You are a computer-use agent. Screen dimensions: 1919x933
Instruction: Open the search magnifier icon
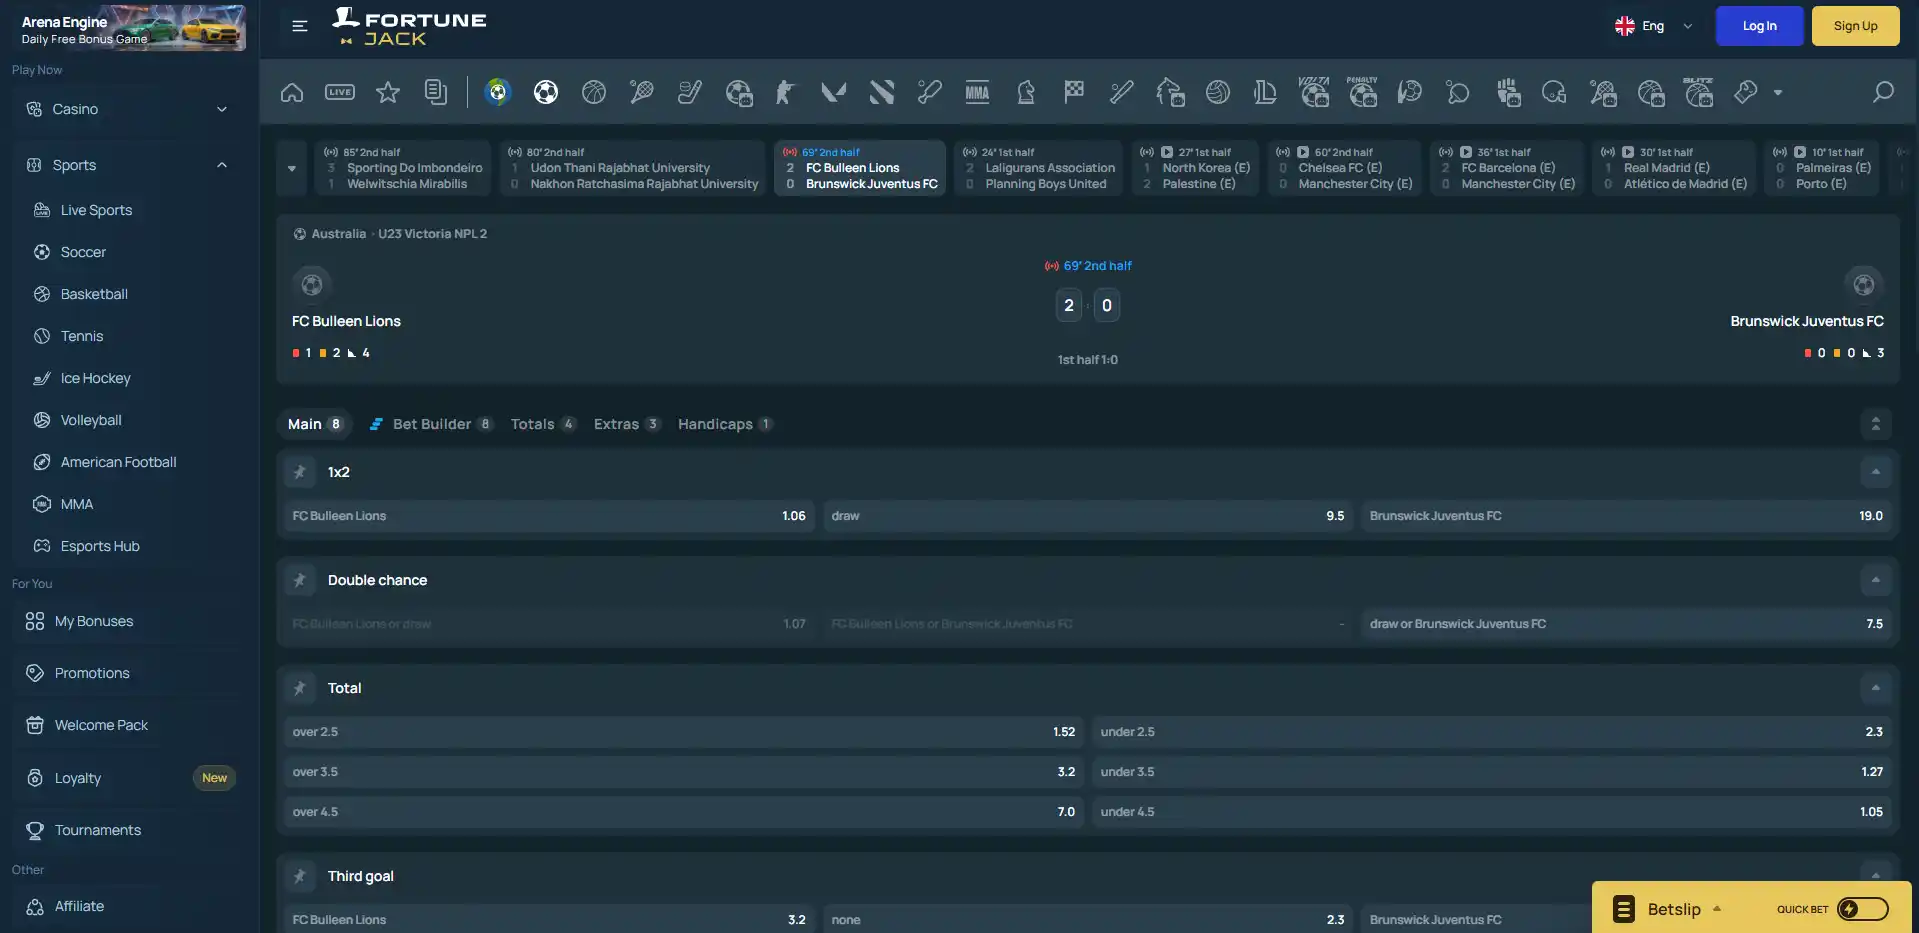(1883, 92)
